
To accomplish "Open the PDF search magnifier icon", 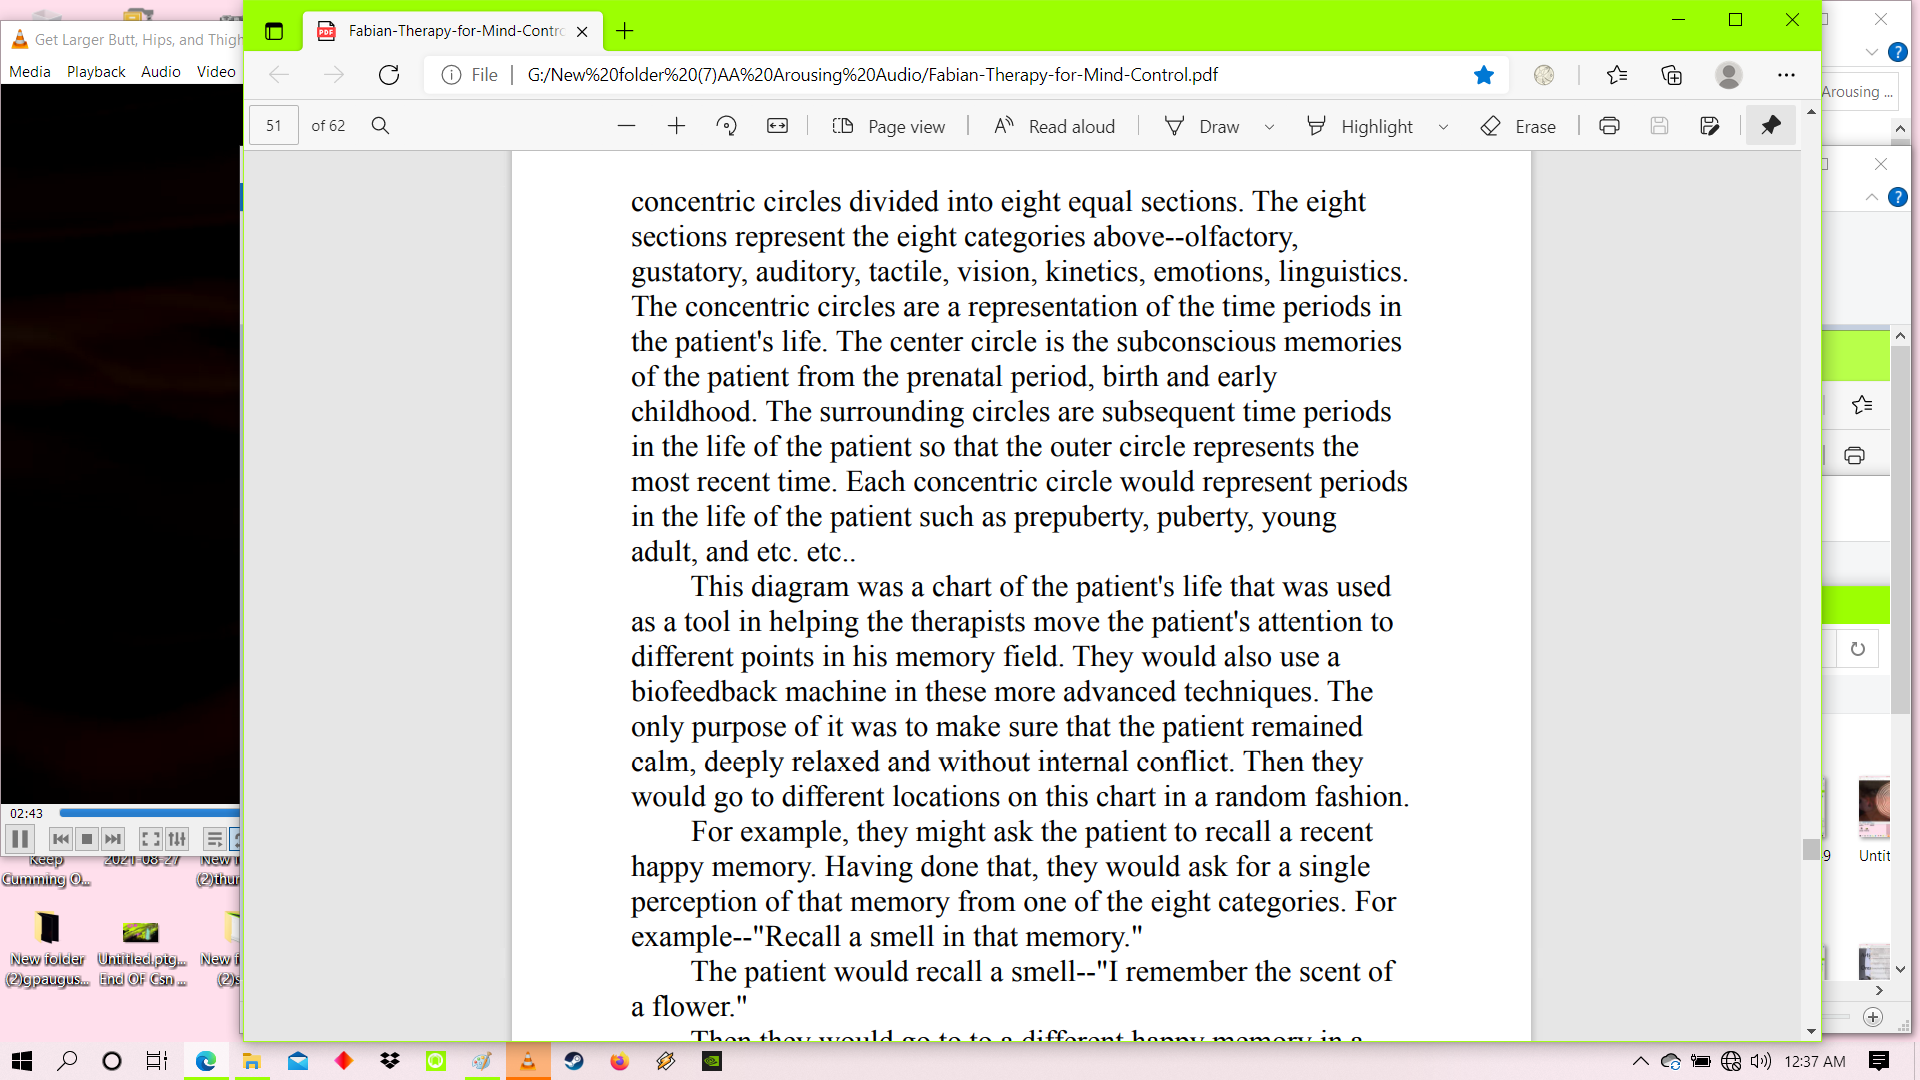I will [x=380, y=126].
